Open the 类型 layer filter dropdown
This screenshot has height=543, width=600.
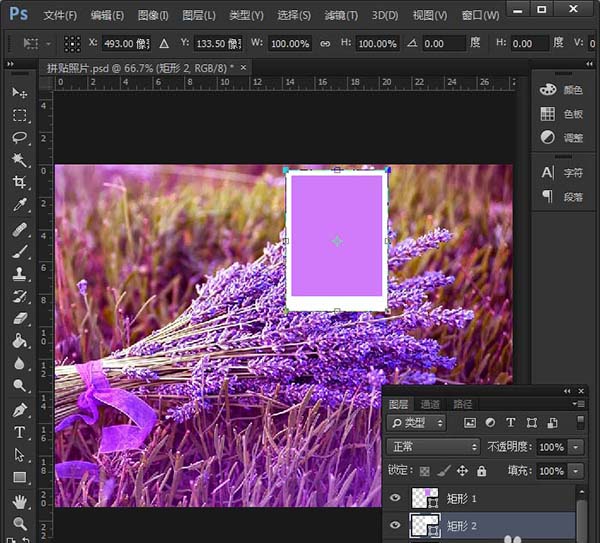416,423
